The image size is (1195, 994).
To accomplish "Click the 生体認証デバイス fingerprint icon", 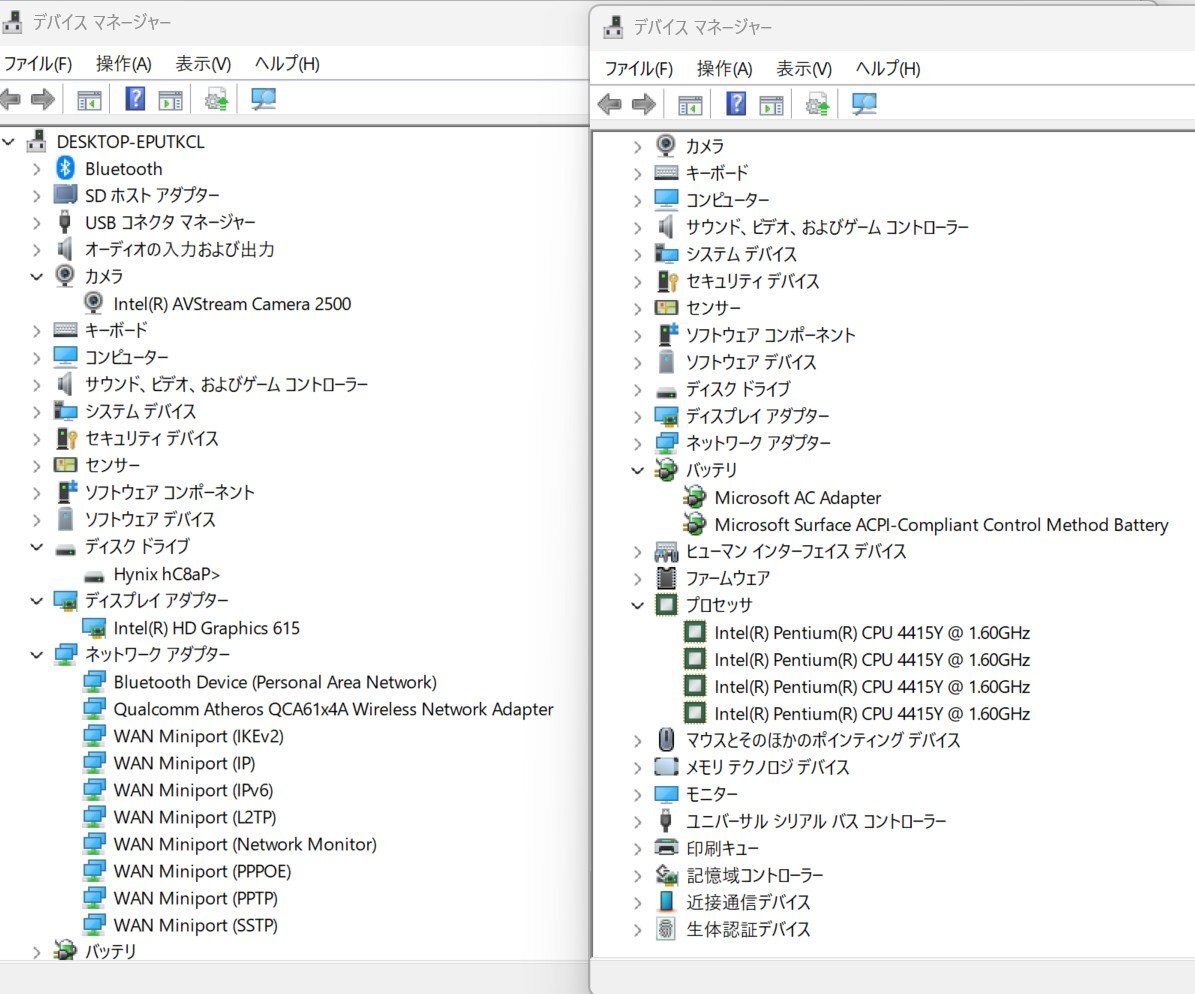I will click(666, 929).
